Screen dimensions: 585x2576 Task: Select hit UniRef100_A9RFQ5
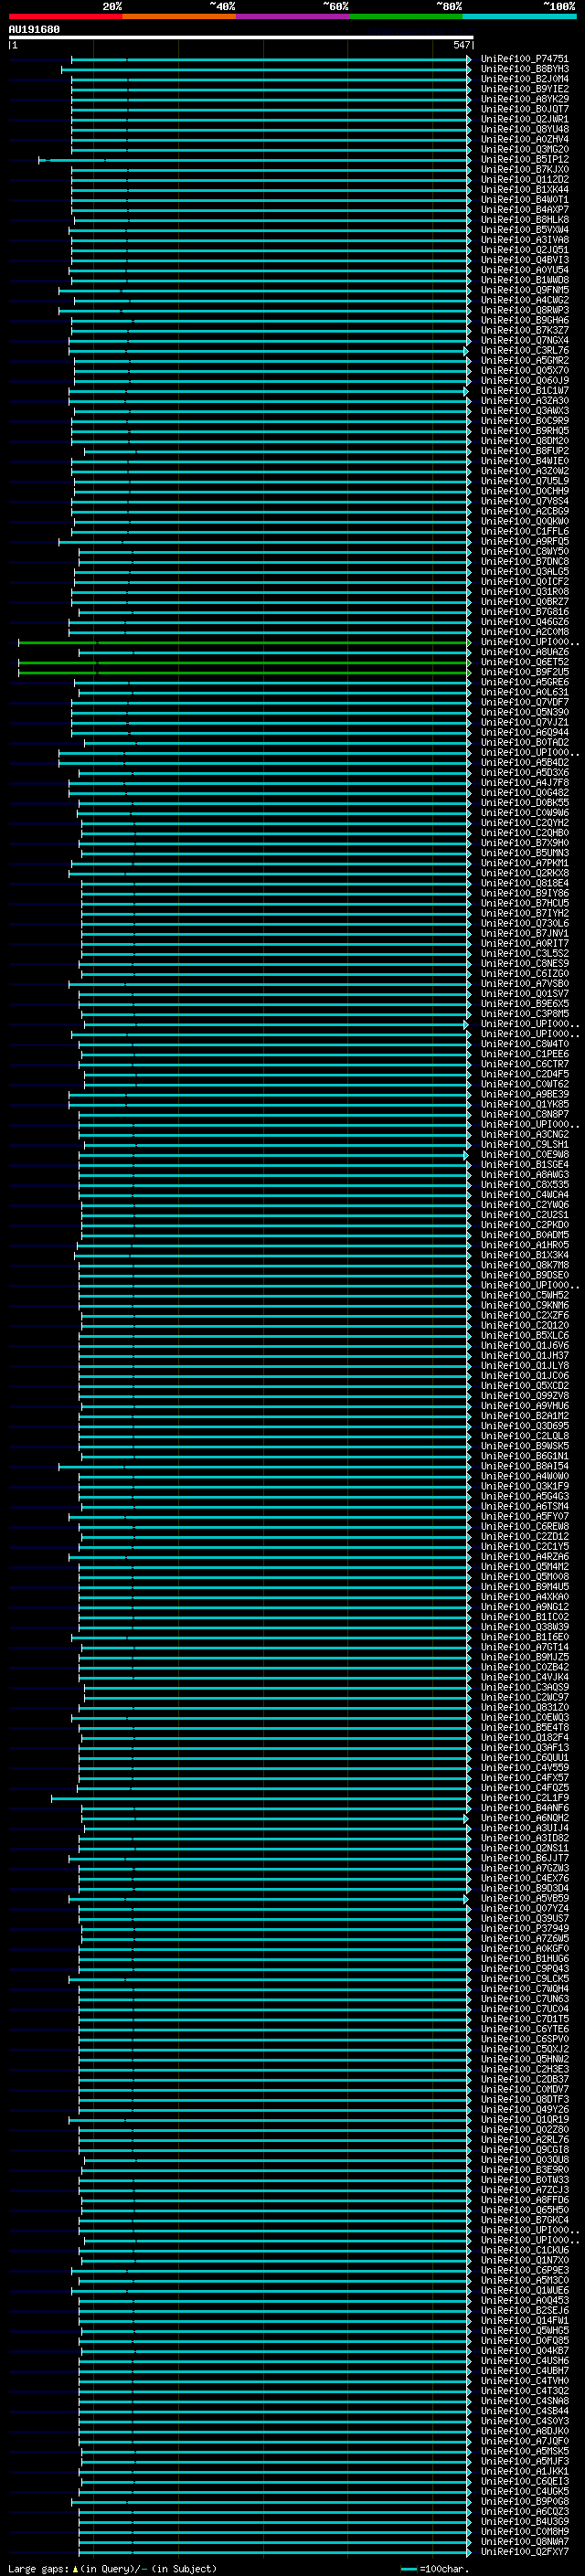(524, 542)
